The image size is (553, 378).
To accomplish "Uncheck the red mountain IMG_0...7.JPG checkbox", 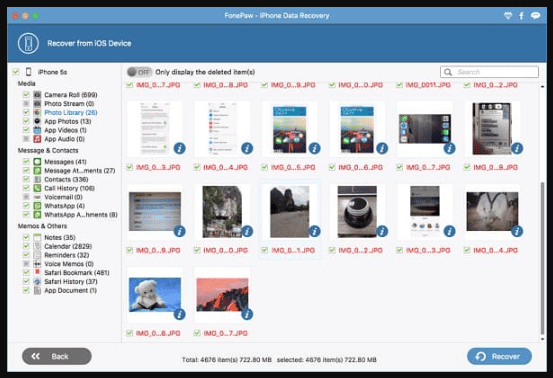I will (x=197, y=333).
